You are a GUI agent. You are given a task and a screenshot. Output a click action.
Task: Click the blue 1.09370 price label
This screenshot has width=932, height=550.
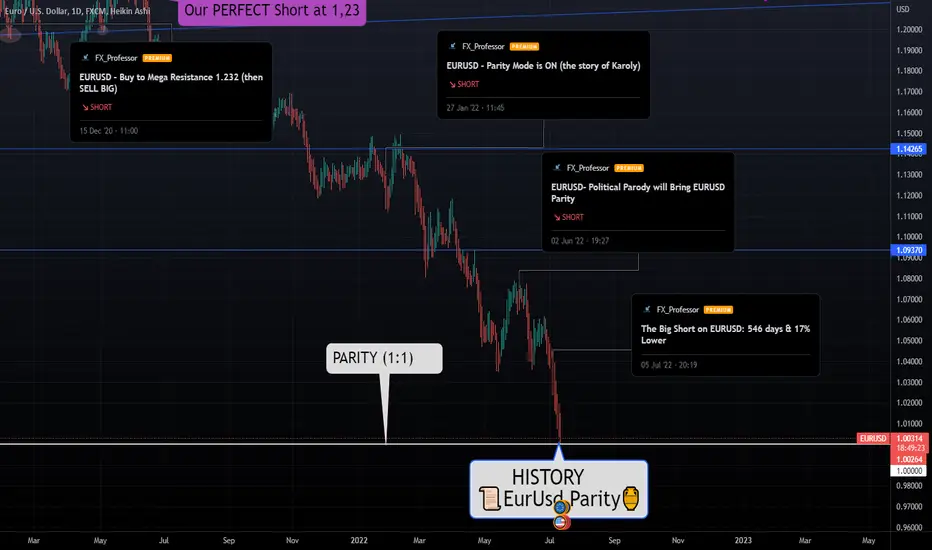point(909,250)
